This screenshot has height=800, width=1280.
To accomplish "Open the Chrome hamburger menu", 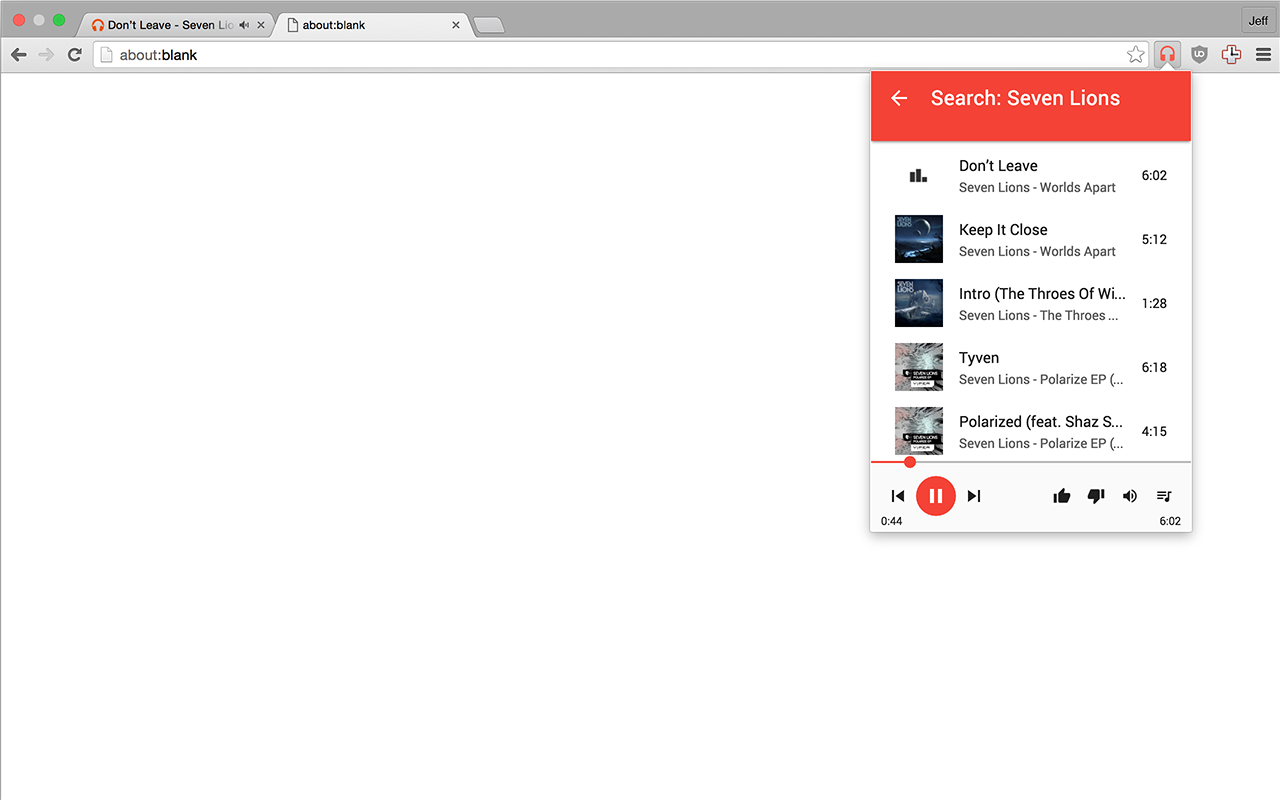I will (x=1263, y=55).
